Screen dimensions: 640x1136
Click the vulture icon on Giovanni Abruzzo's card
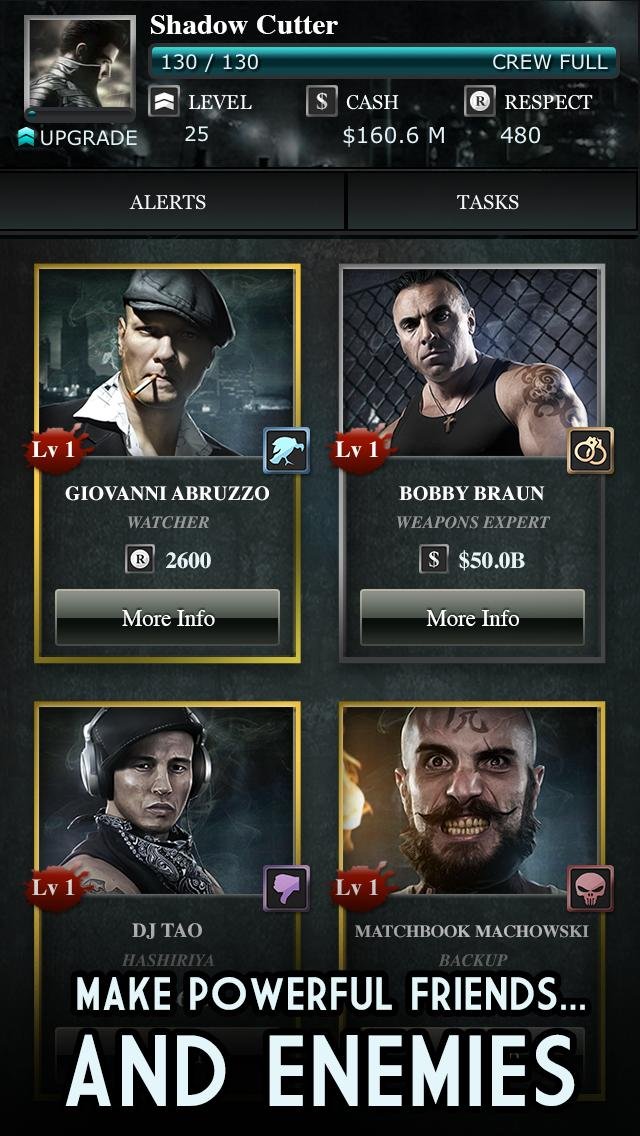tap(286, 450)
